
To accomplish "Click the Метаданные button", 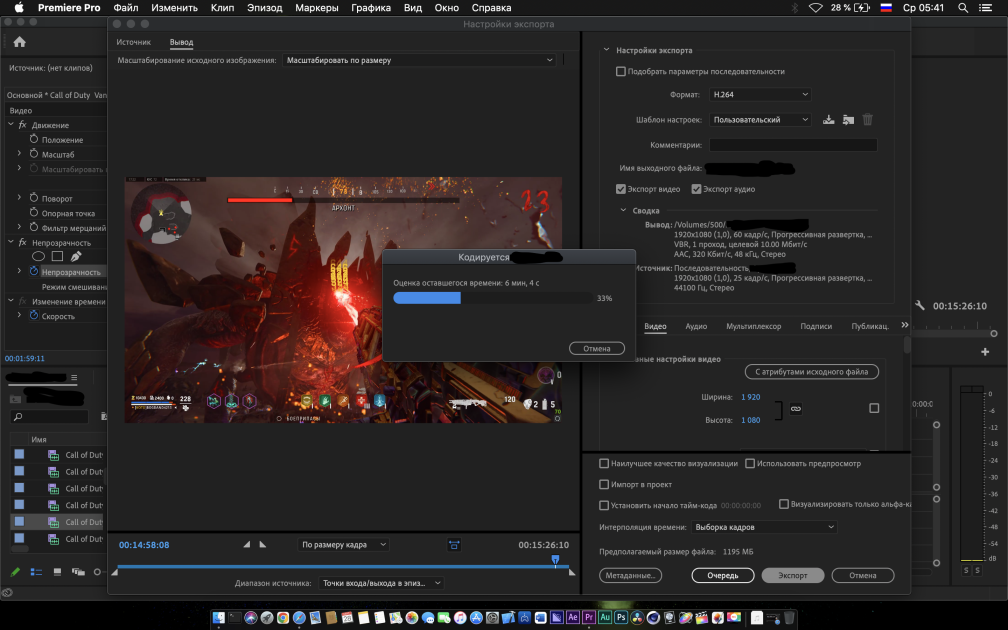I will (x=630, y=575).
